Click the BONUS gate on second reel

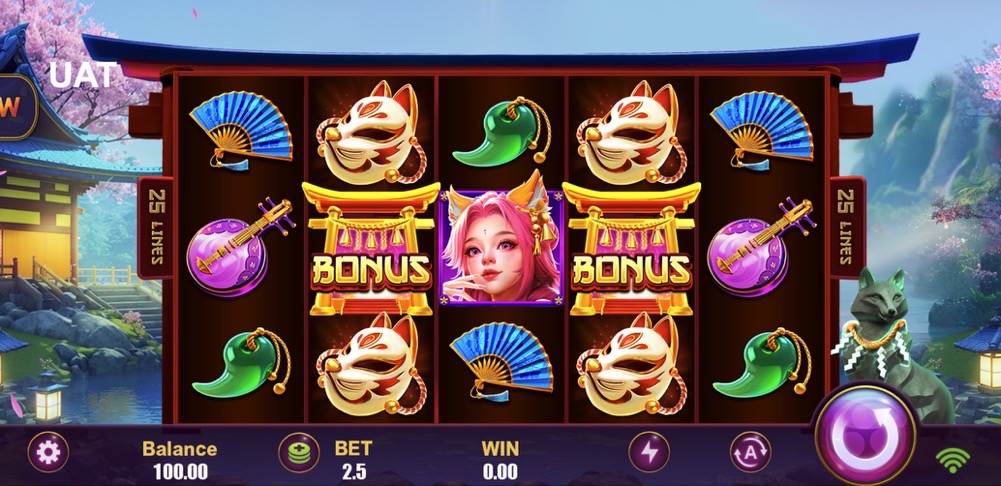[x=371, y=249]
